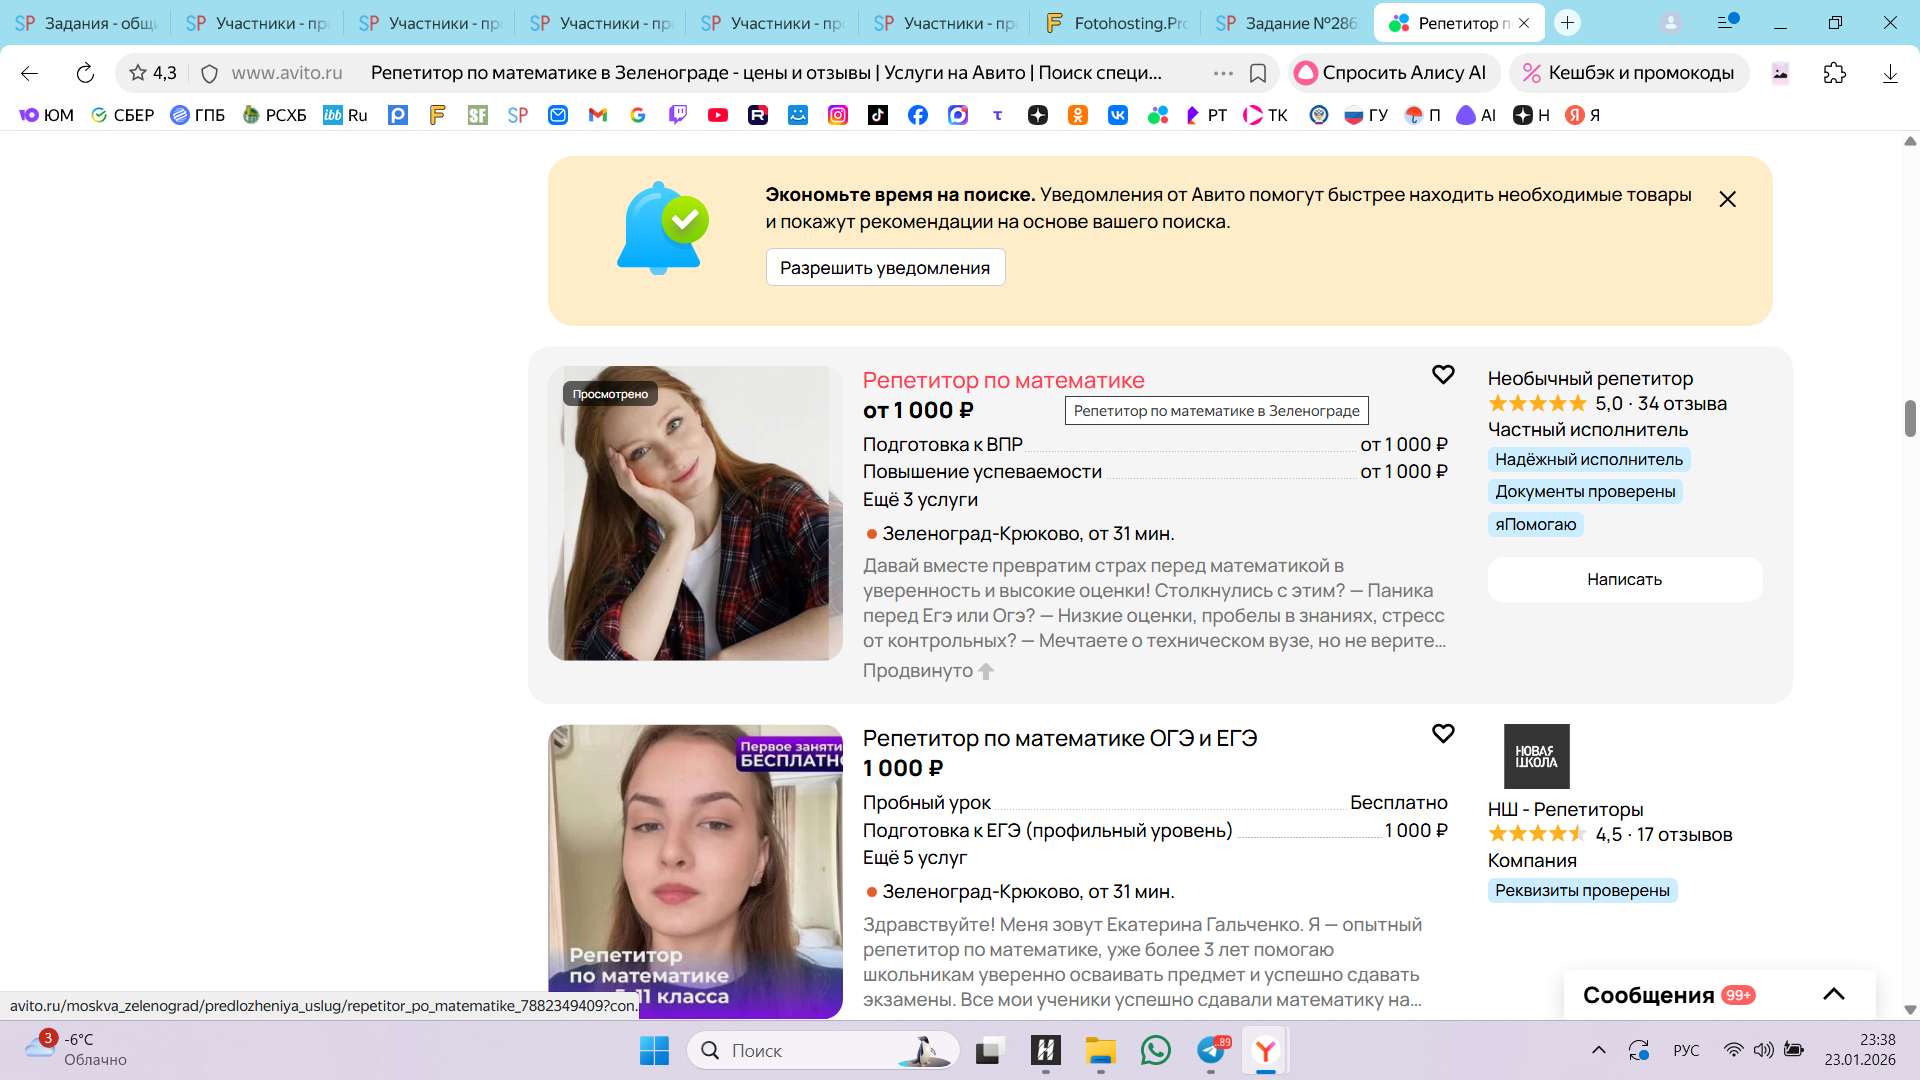Open the address bar three-dots menu
The image size is (1920, 1080).
click(x=1223, y=73)
